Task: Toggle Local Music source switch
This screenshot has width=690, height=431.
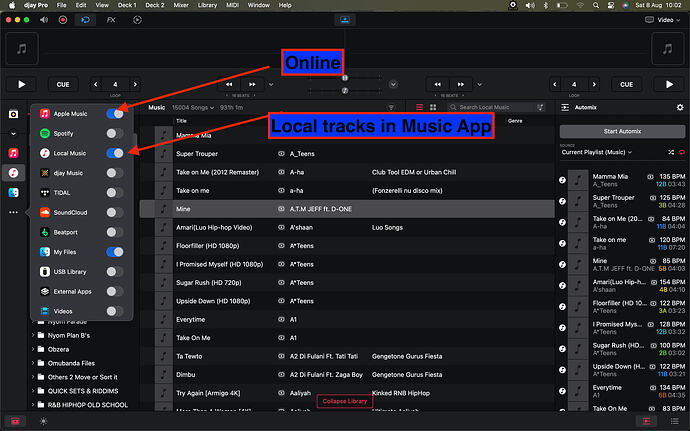Action: 115,153
